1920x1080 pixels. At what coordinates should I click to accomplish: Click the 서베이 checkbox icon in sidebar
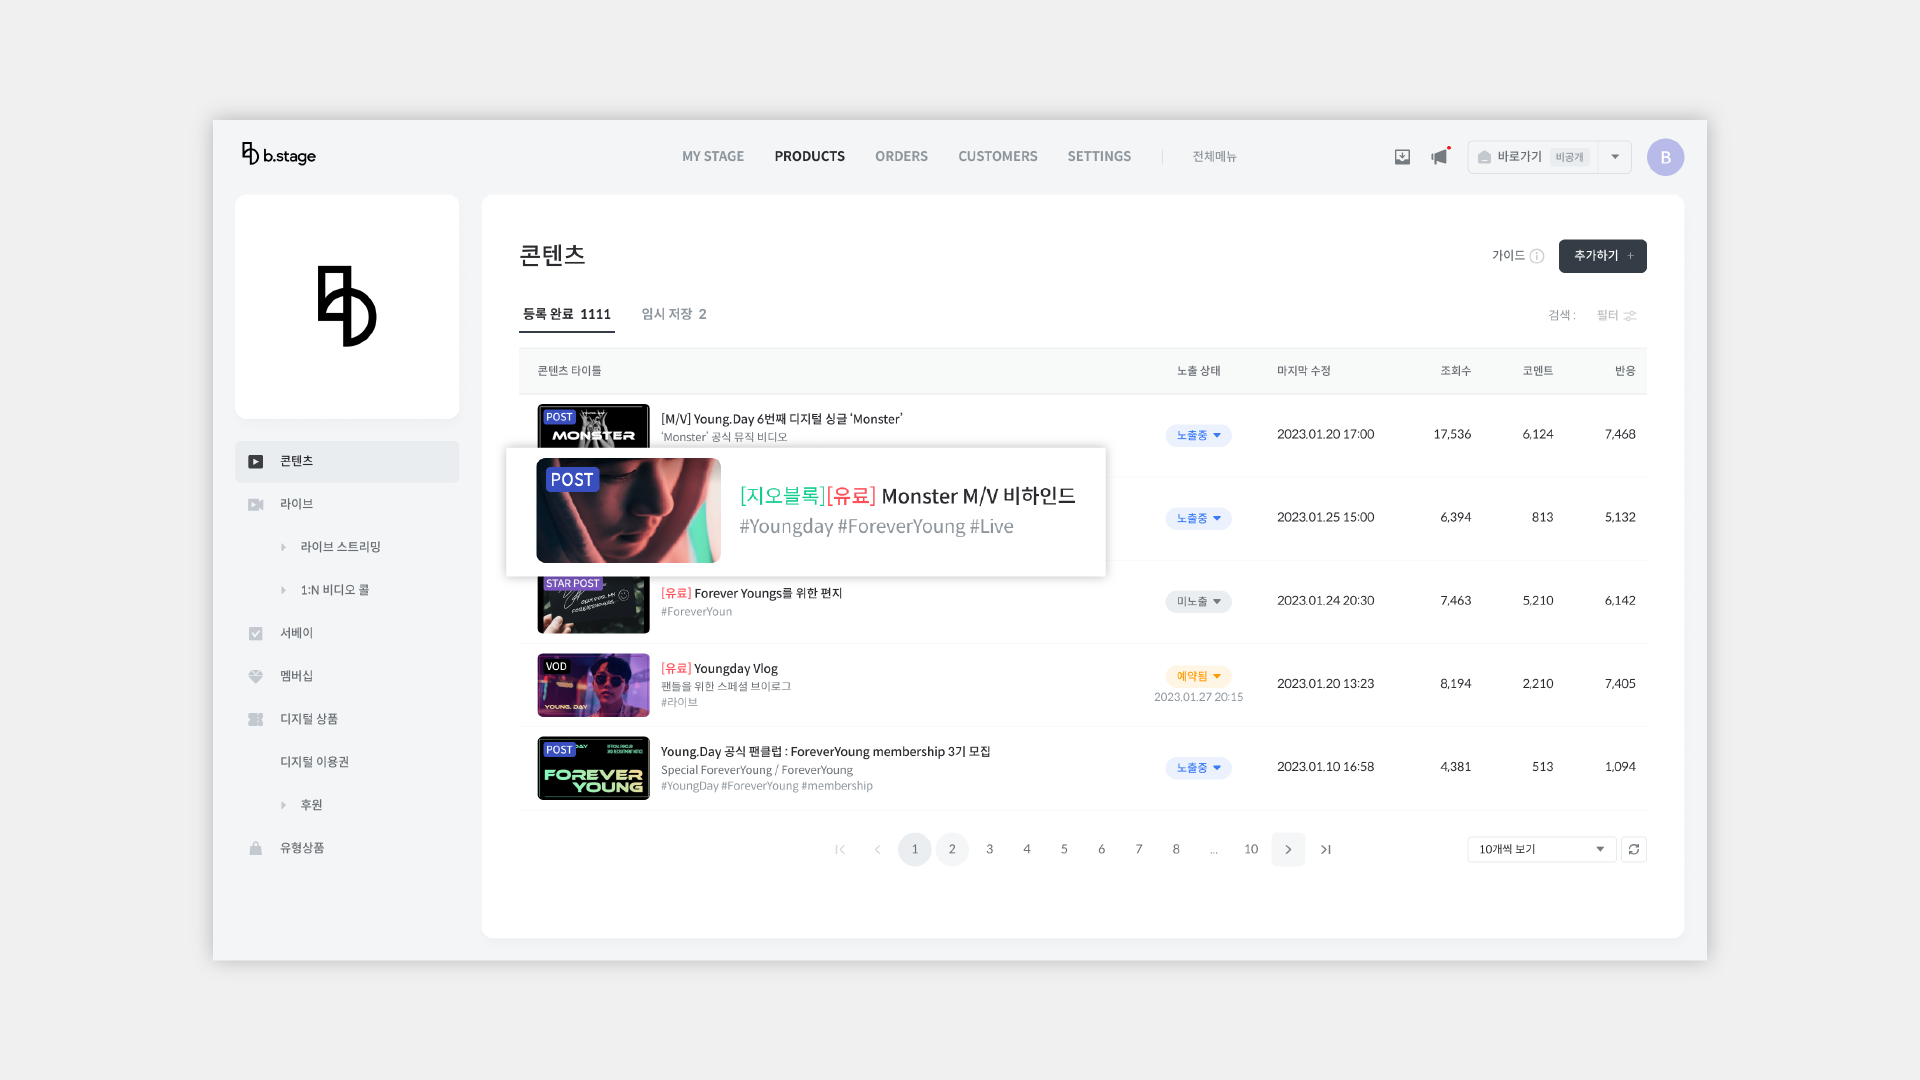tap(256, 634)
